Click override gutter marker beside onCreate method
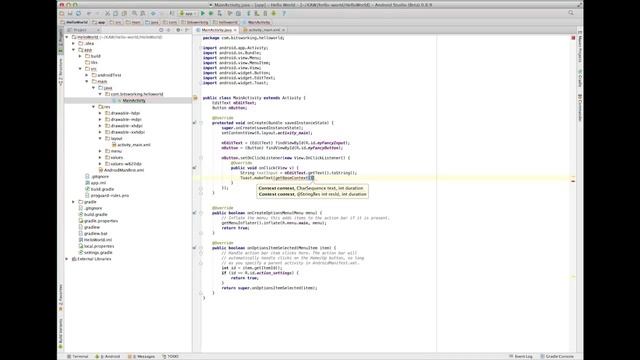The image size is (640, 360). coord(195,122)
